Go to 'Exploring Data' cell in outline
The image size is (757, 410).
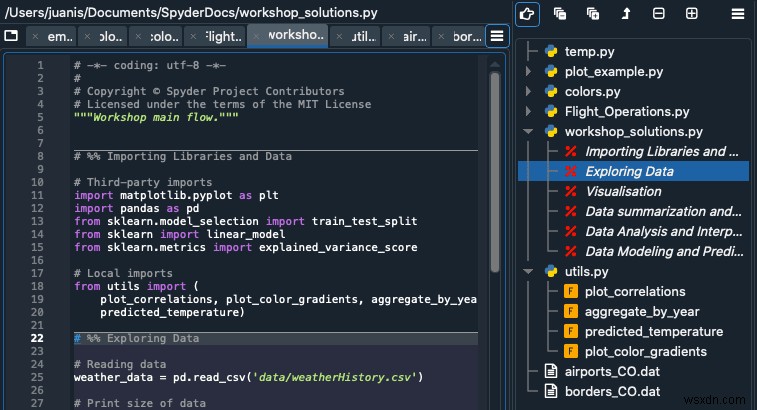click(x=633, y=171)
